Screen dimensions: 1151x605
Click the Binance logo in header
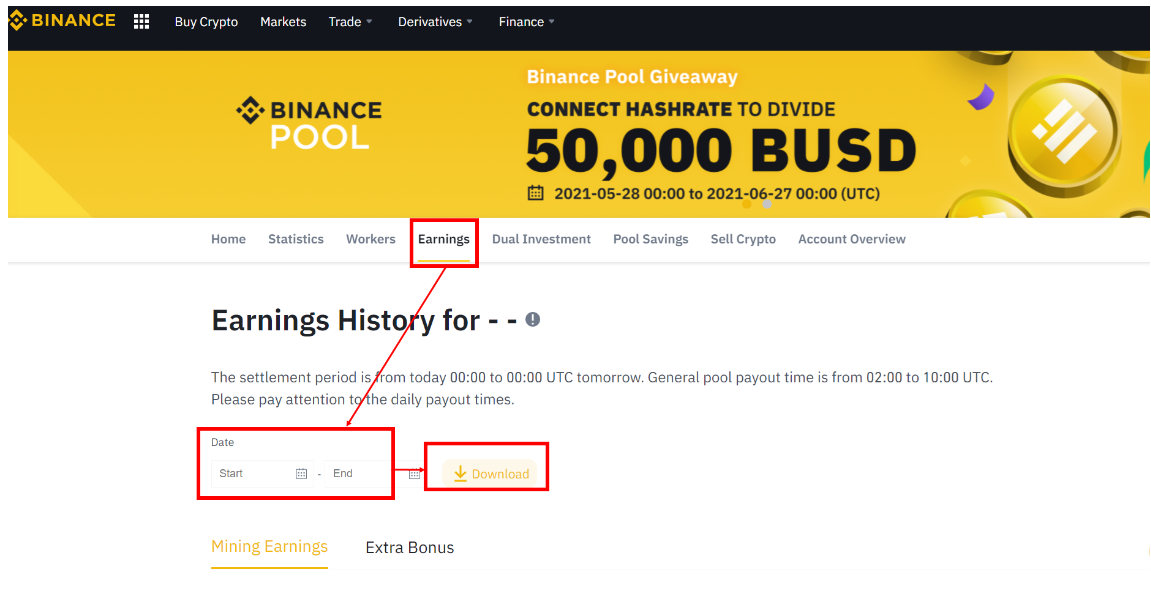(62, 21)
